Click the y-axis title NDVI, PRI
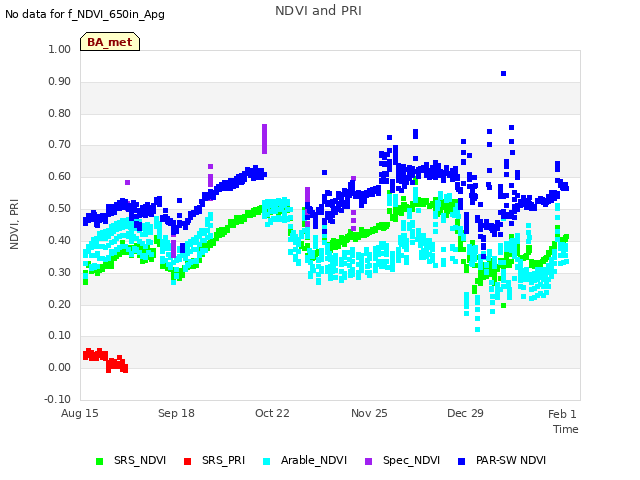 coord(14,224)
